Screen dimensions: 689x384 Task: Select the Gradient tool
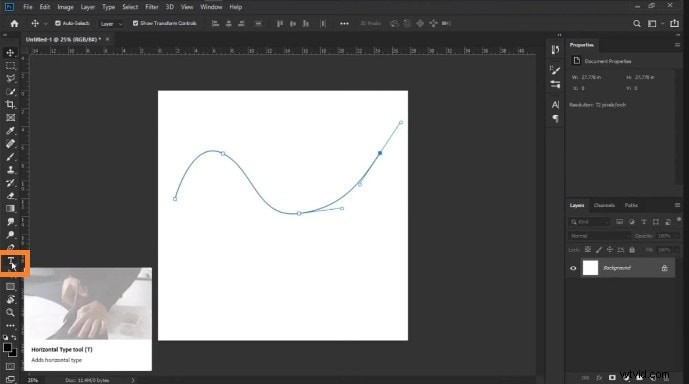10,209
